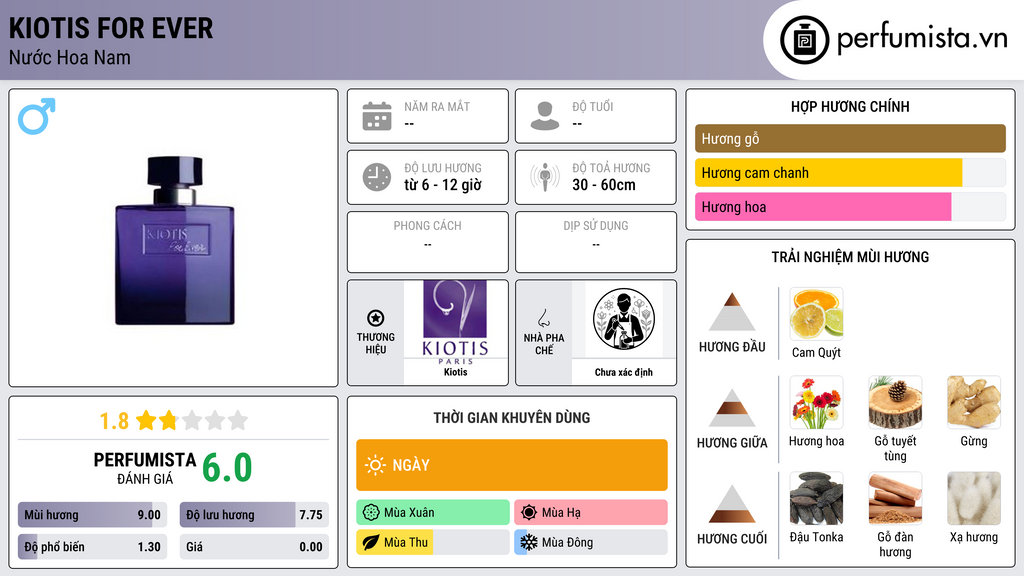Viewport: 1024px width, 576px height.
Task: Click the snowflake icon for Mùa Đông
Action: pos(529,543)
